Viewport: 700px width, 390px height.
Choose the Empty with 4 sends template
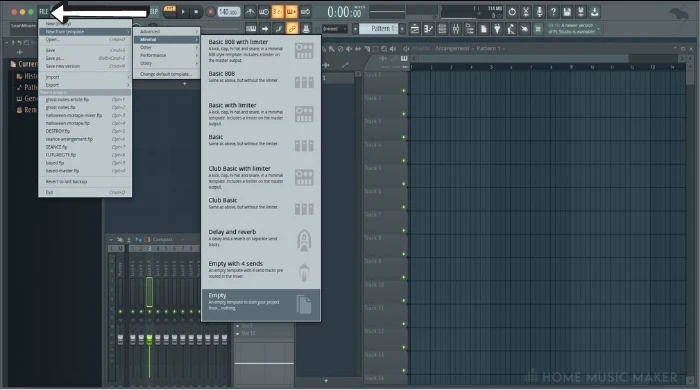click(x=261, y=272)
